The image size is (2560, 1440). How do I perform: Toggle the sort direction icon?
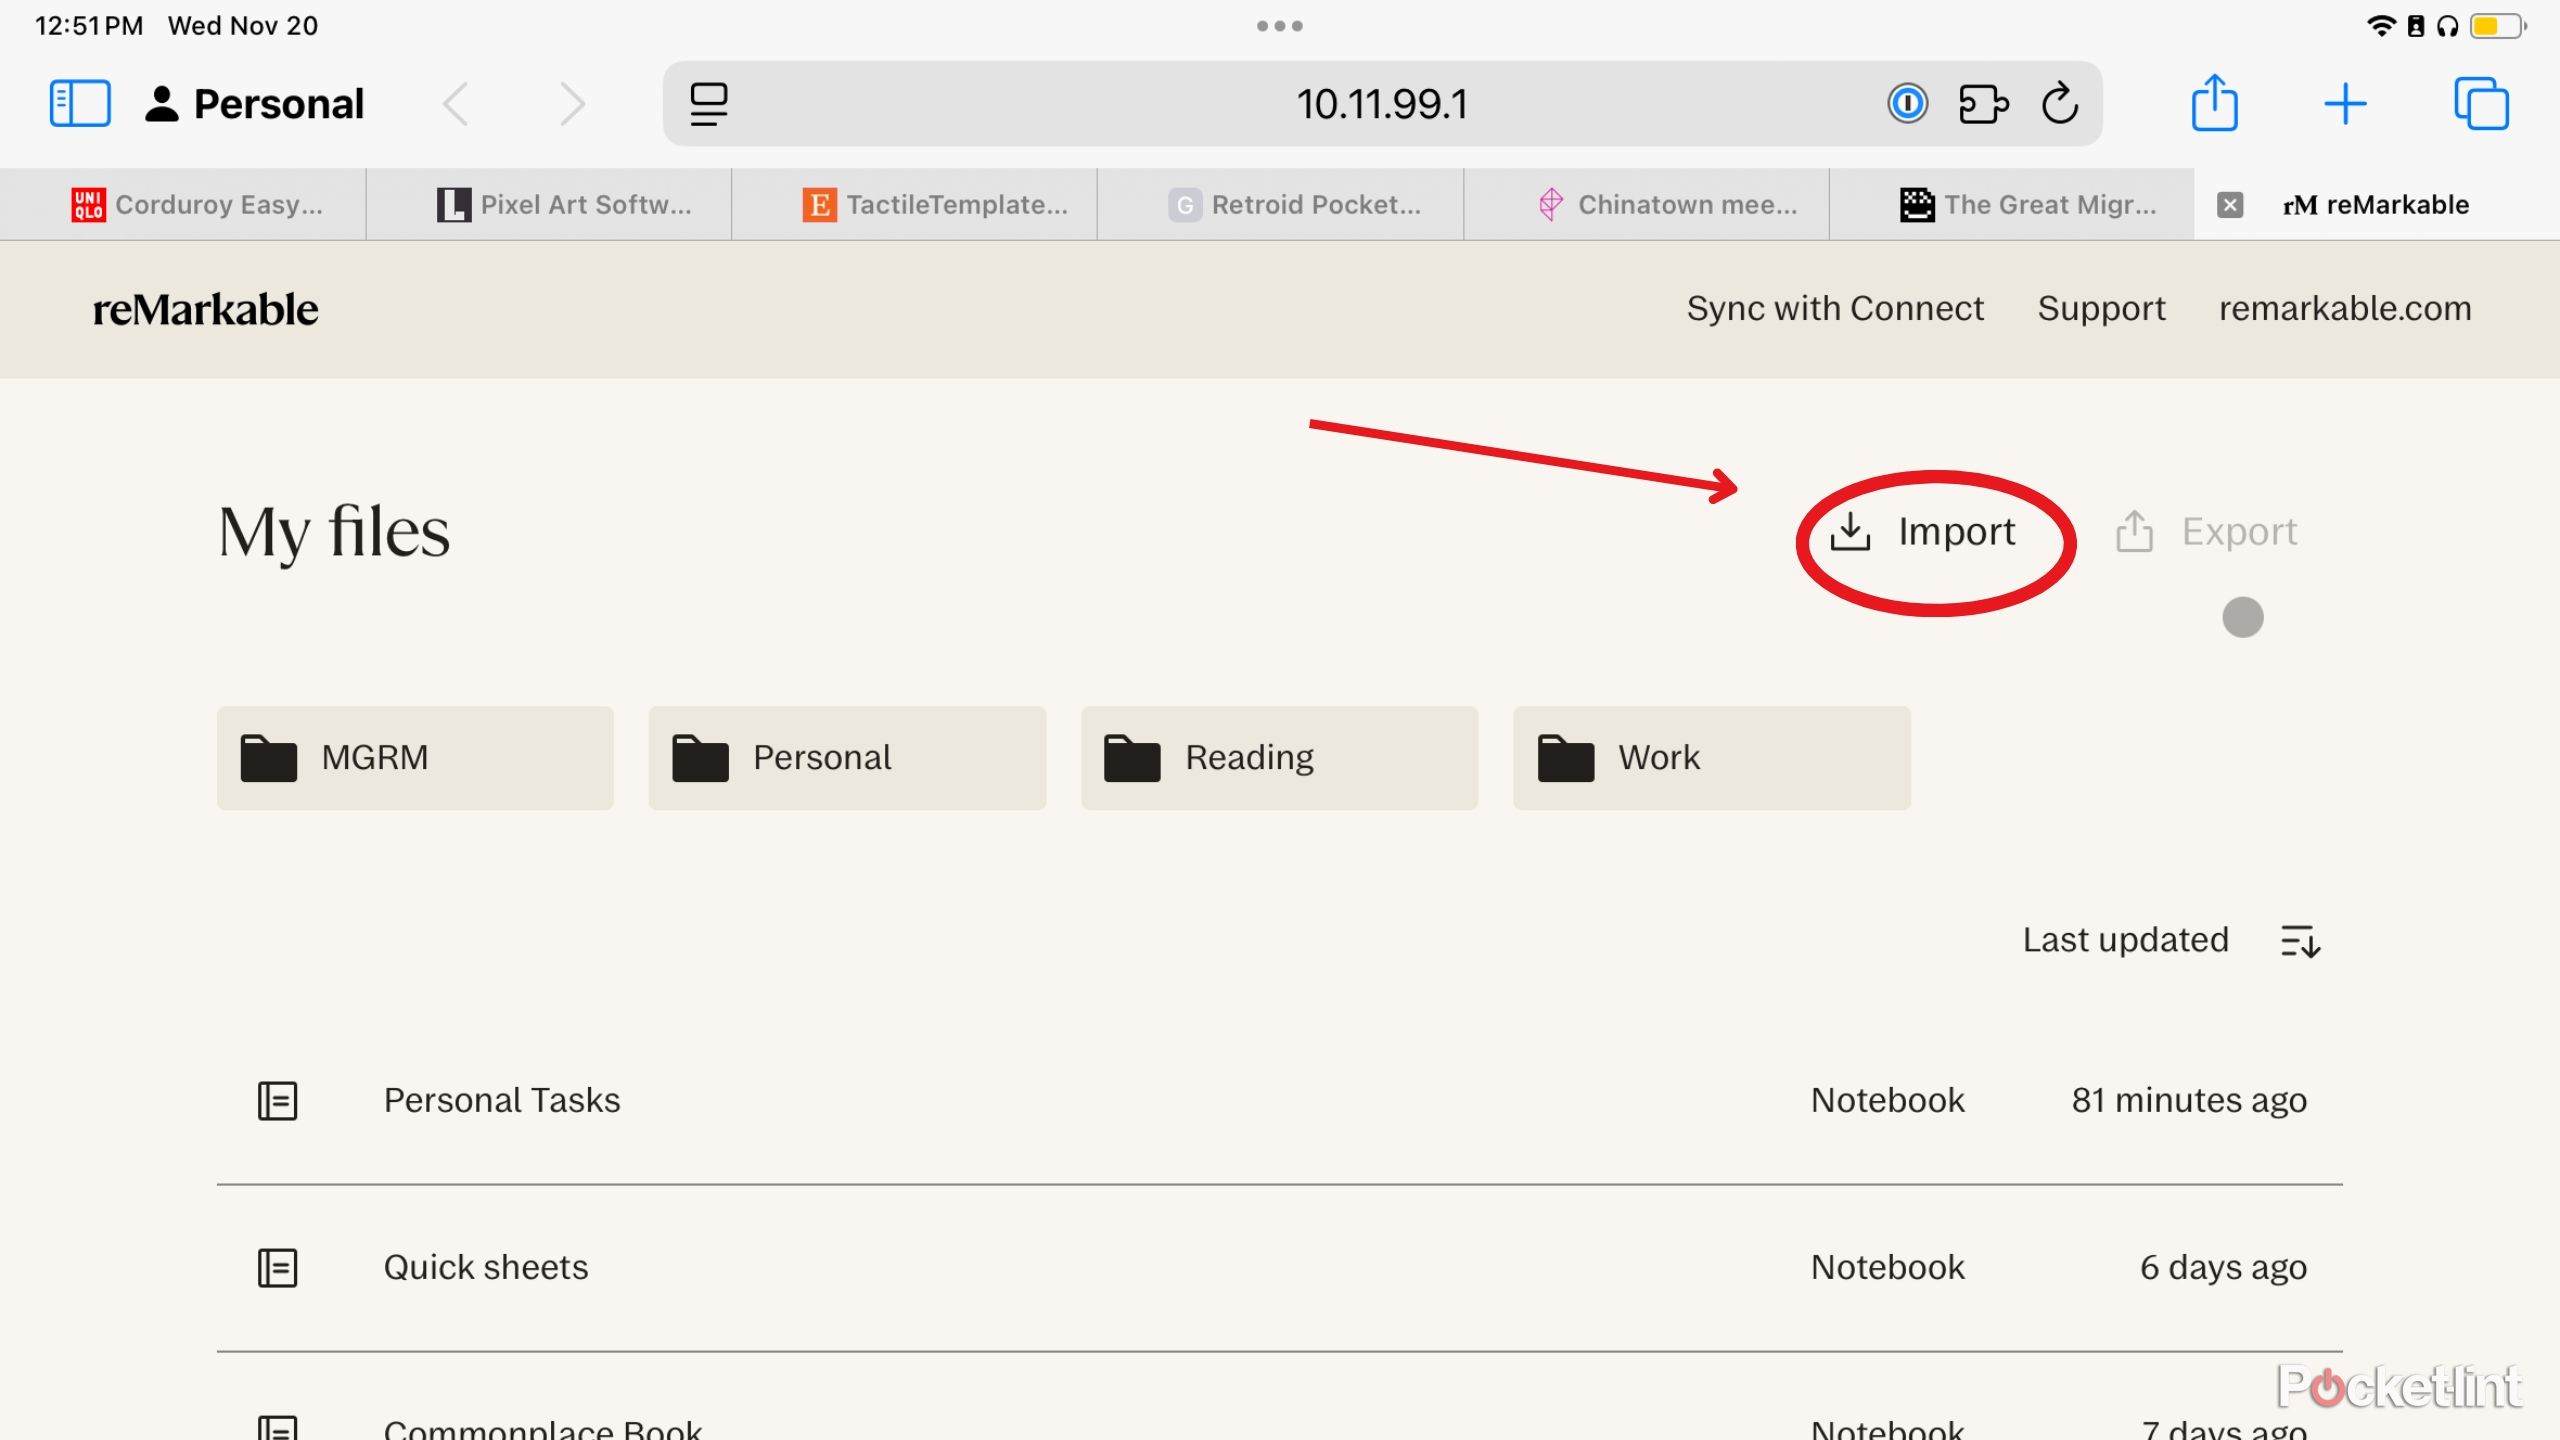[2300, 941]
